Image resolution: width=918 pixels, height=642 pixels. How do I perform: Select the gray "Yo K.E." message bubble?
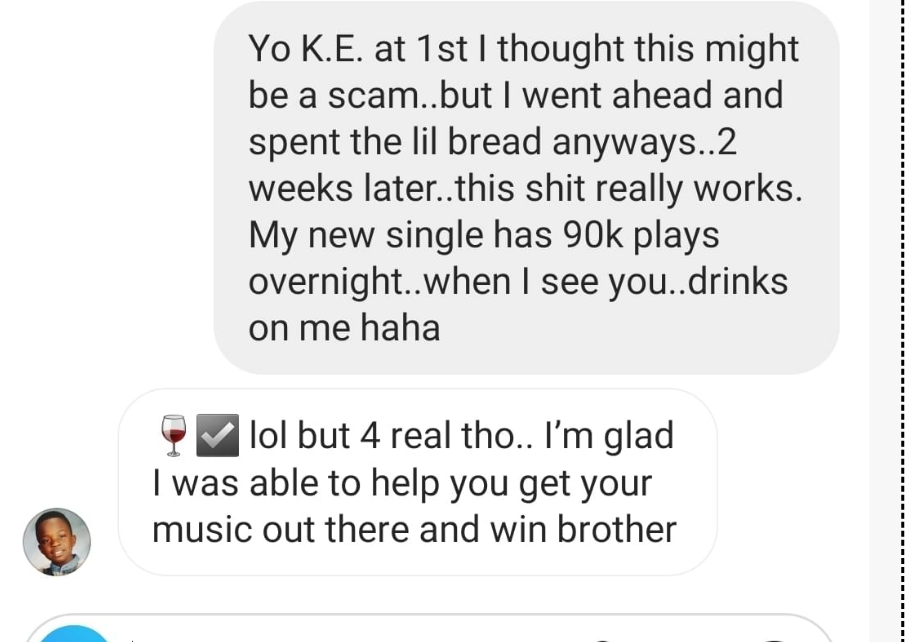coord(526,187)
